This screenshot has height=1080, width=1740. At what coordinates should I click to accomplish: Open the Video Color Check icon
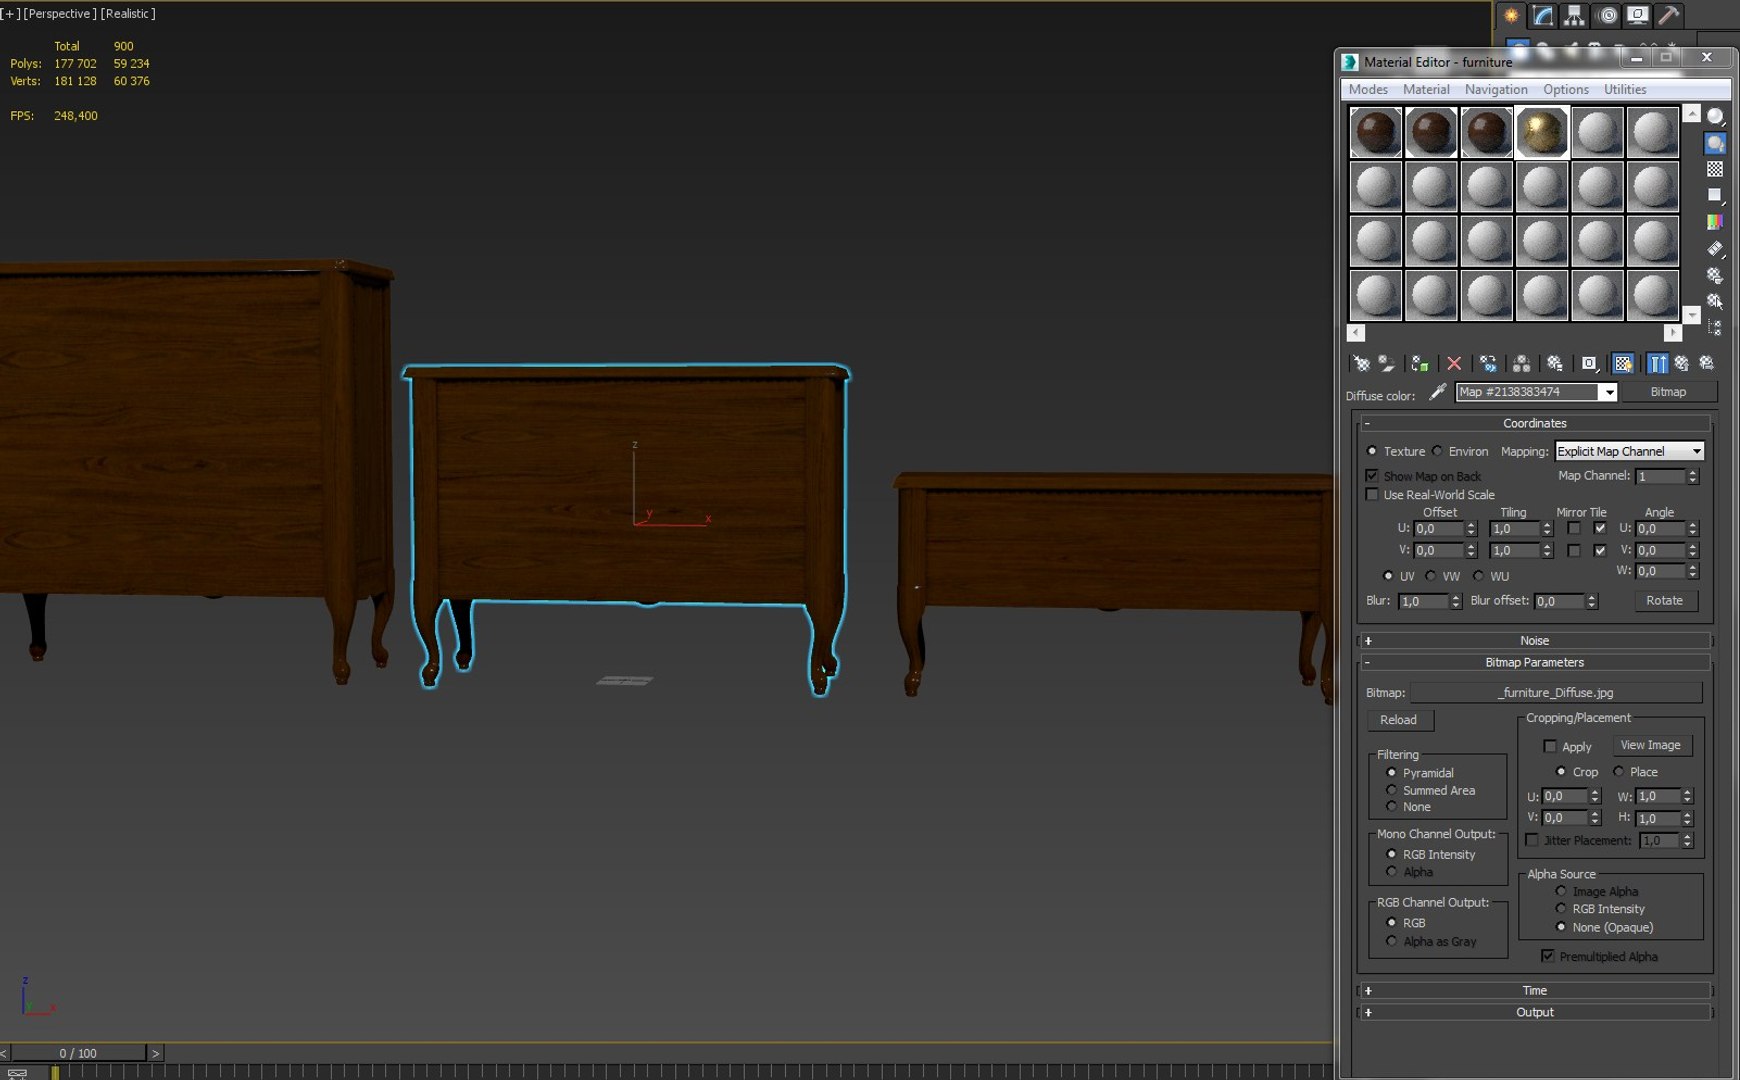click(1715, 222)
